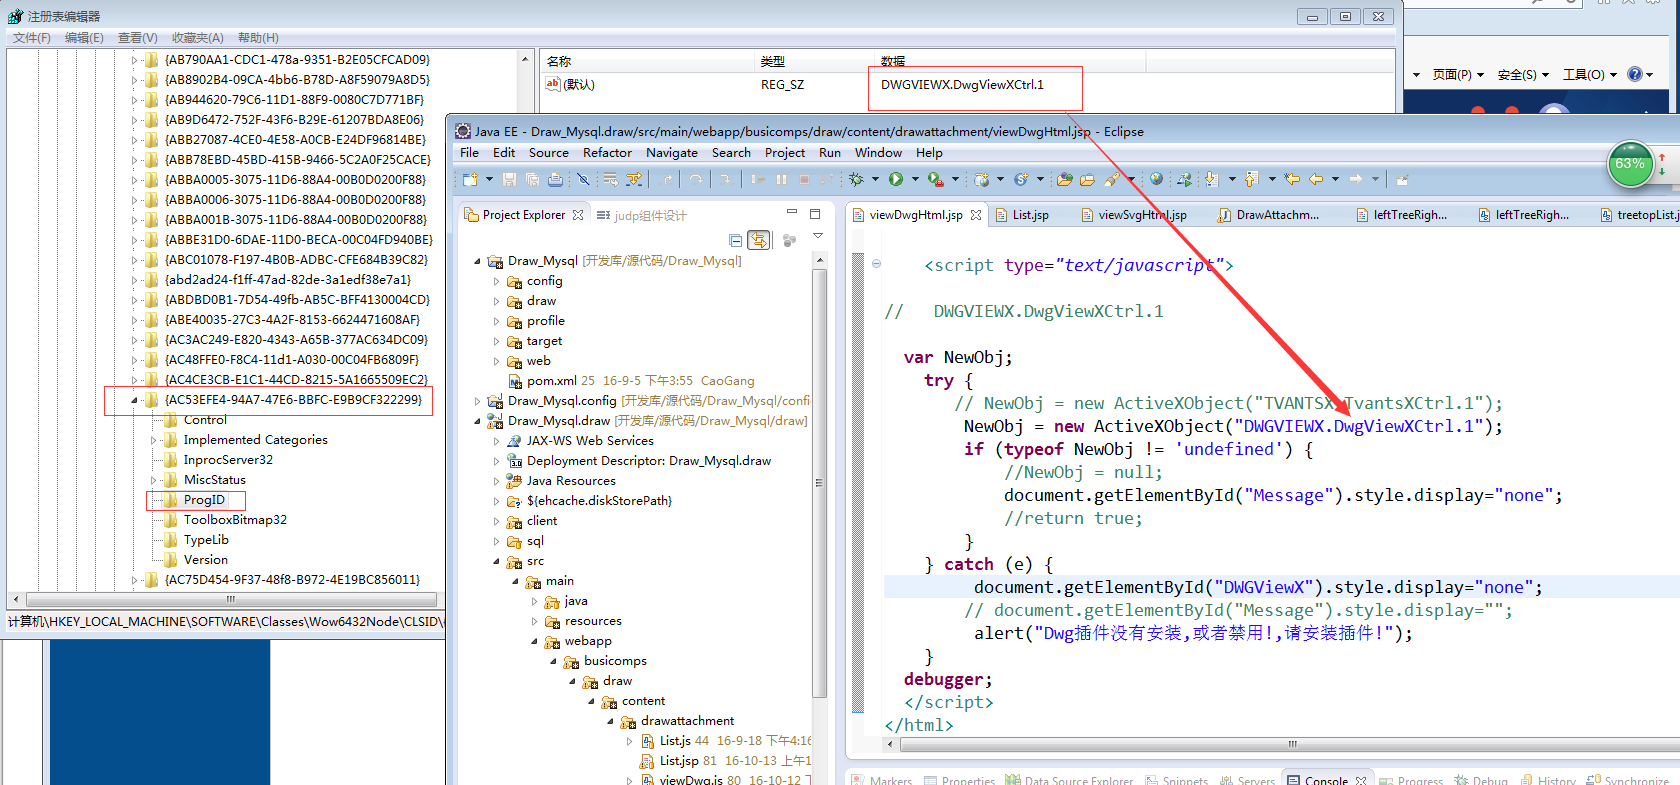Close the viewDwgHtml.jsp editor tab

coord(976,215)
